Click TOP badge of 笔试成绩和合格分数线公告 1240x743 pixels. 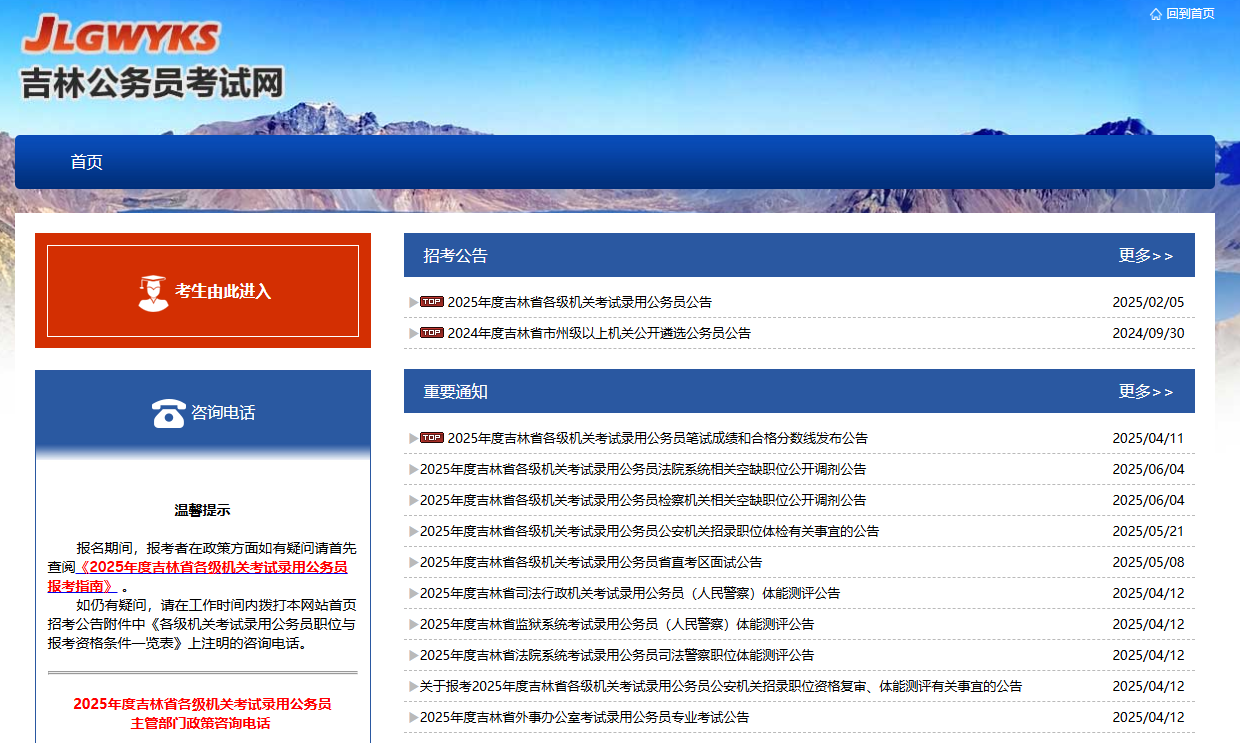[x=431, y=438]
